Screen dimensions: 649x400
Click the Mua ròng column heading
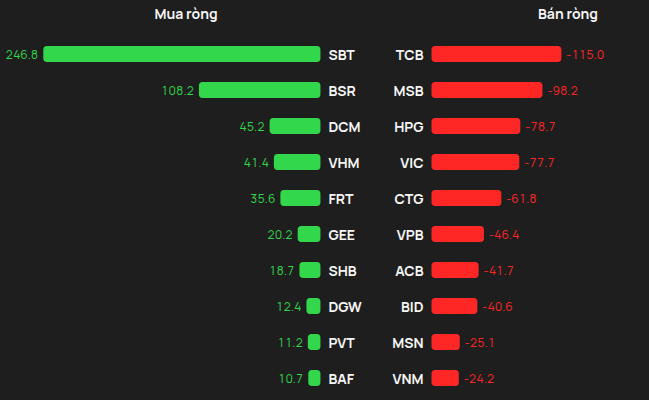pos(186,14)
